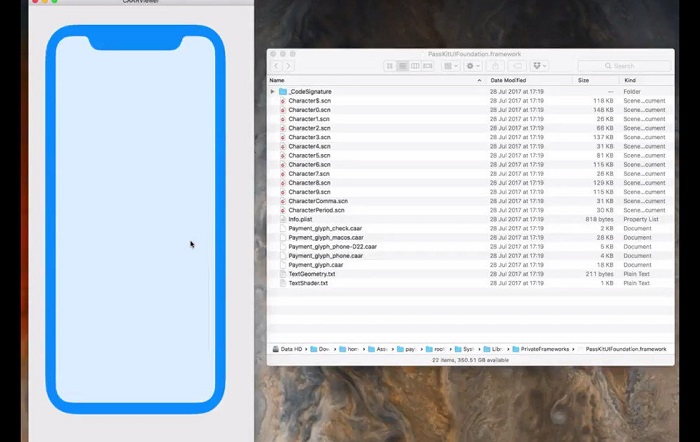Switch Finder to list view
700x442 pixels.
pyautogui.click(x=402, y=66)
